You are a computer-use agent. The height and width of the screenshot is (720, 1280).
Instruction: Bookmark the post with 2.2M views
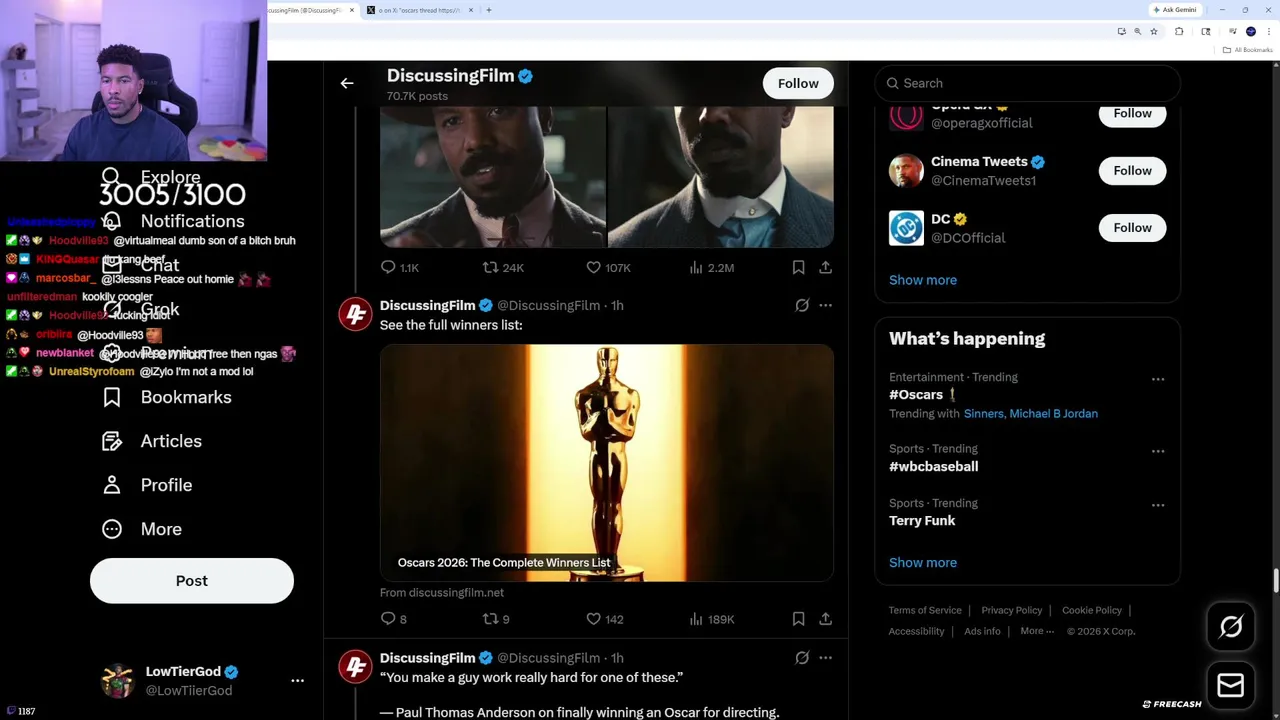798,267
